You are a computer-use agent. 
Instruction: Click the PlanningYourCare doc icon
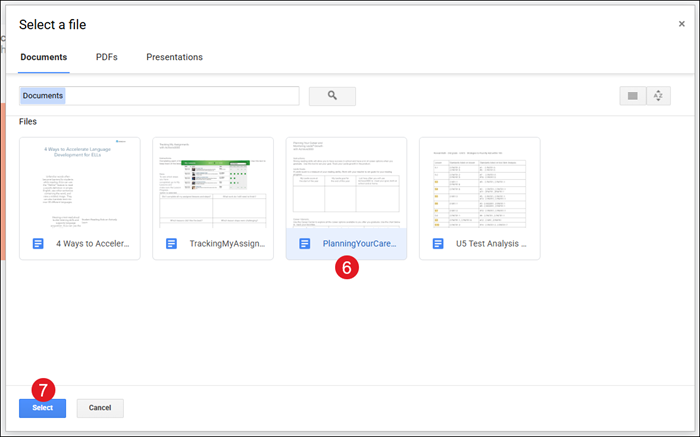(305, 243)
